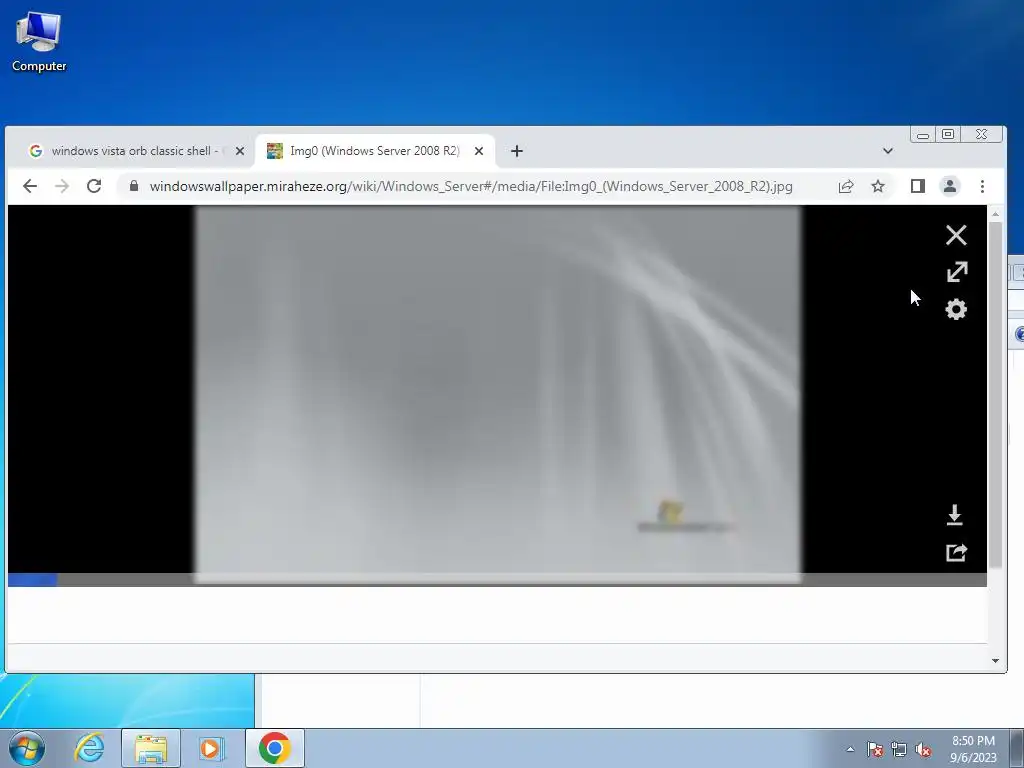
Task: Close the media viewer with X icon
Action: tap(956, 235)
